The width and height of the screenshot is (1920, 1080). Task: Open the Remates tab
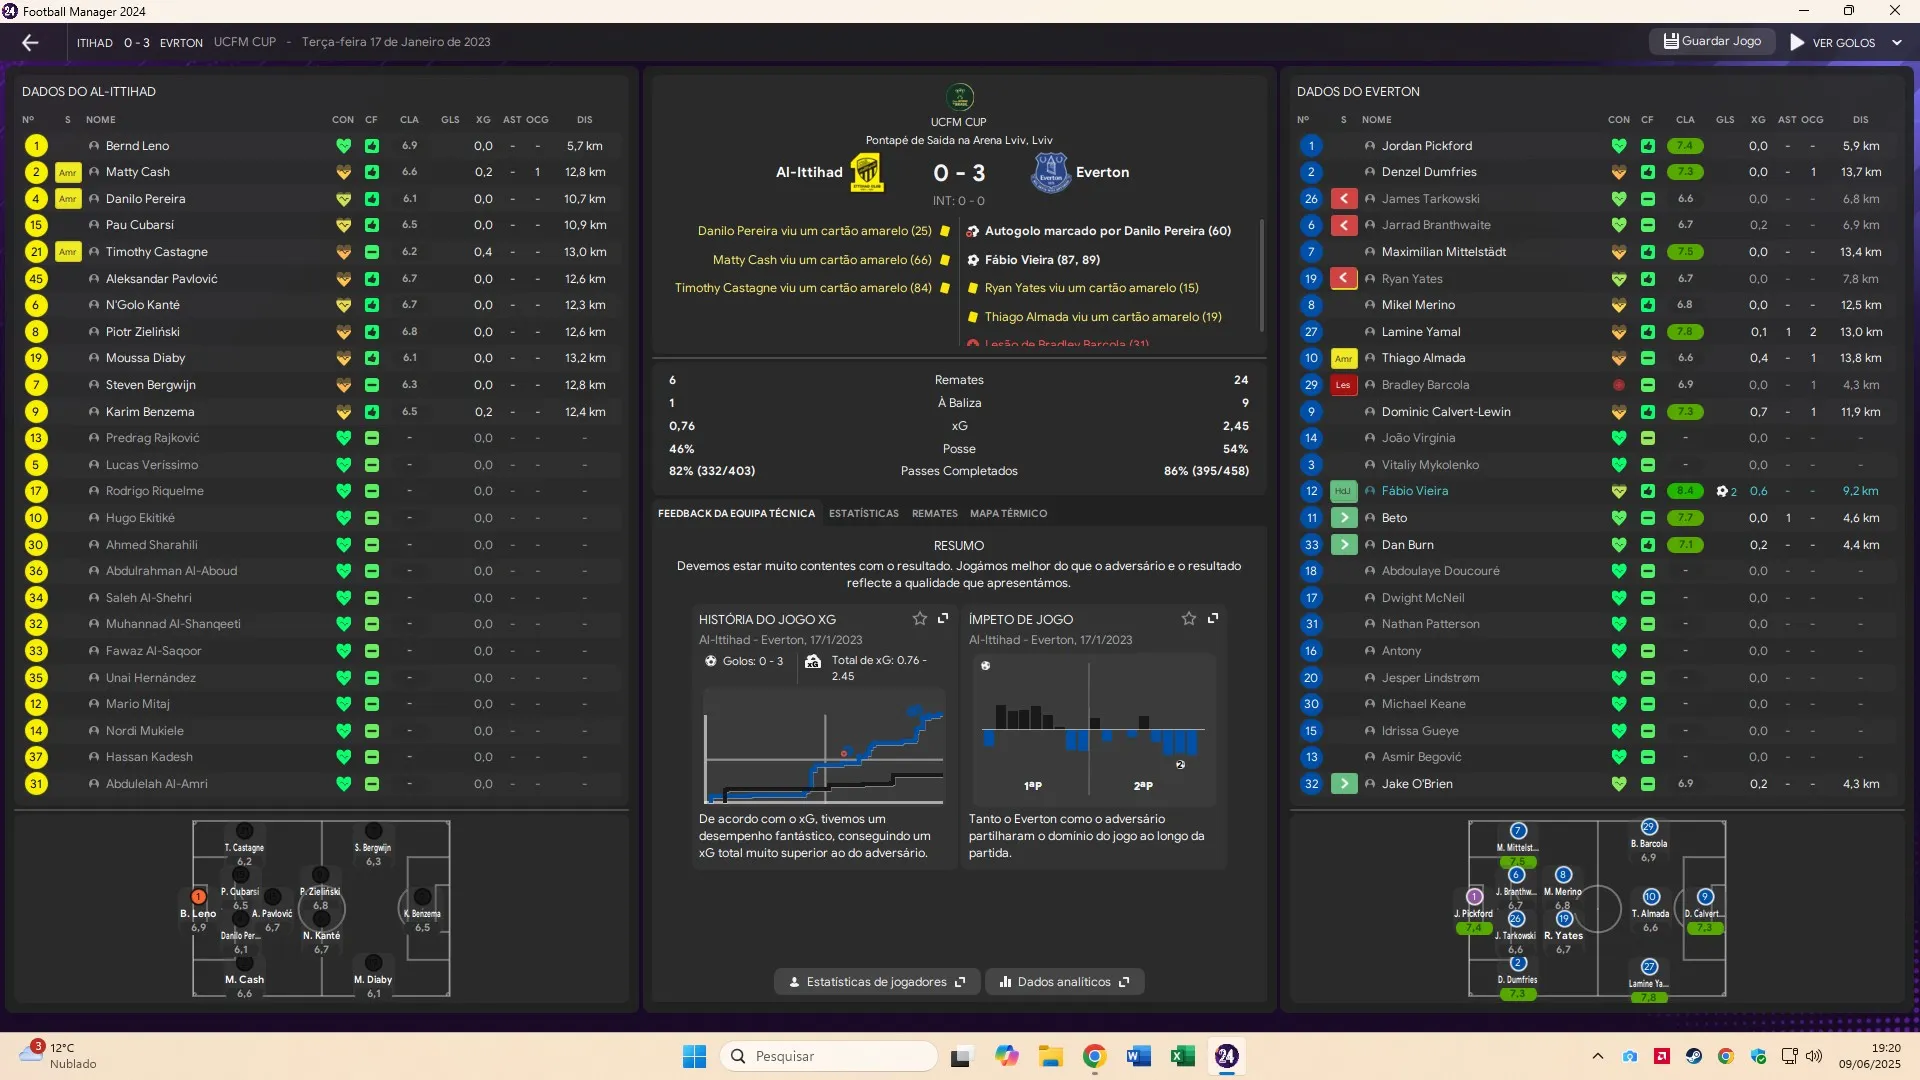(x=934, y=513)
